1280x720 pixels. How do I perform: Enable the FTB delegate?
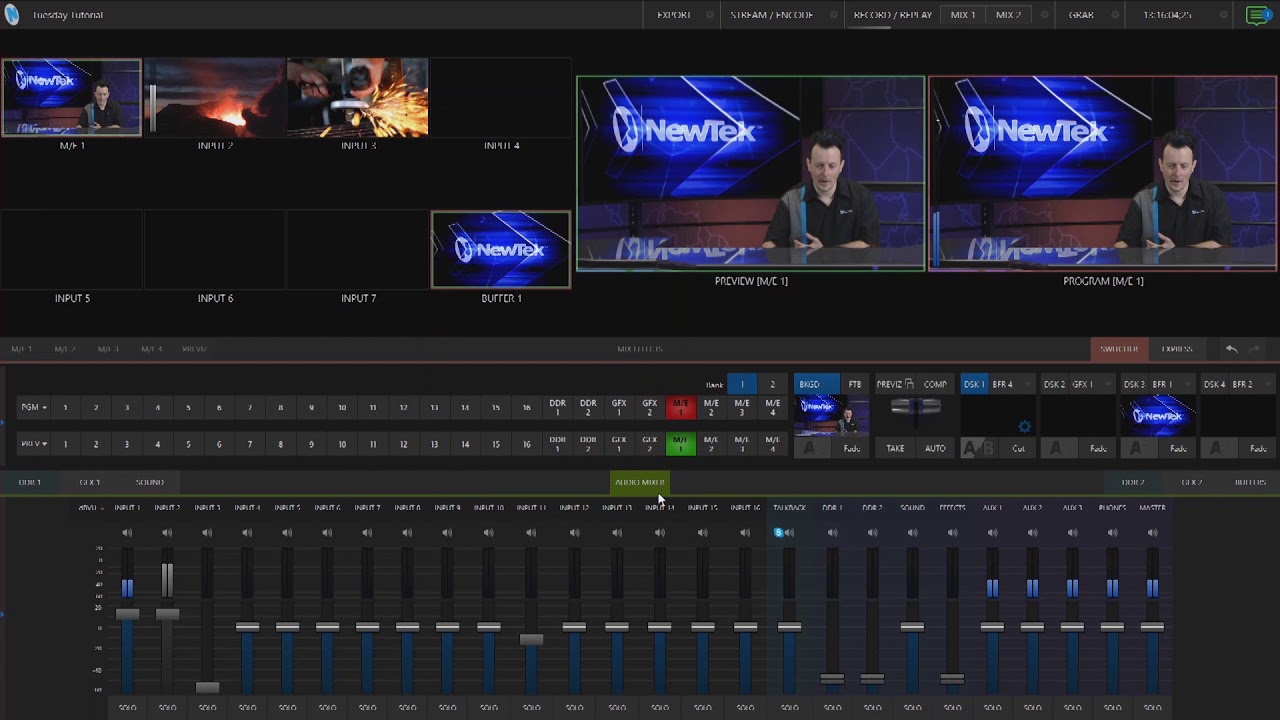click(855, 384)
